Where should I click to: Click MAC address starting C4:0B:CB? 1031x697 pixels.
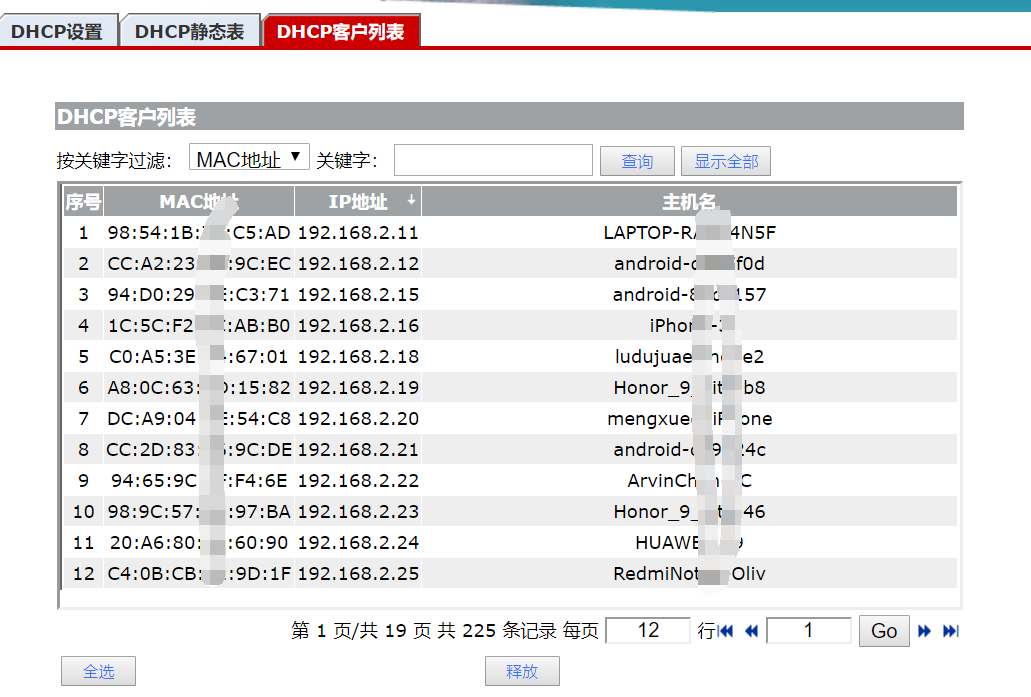[199, 574]
